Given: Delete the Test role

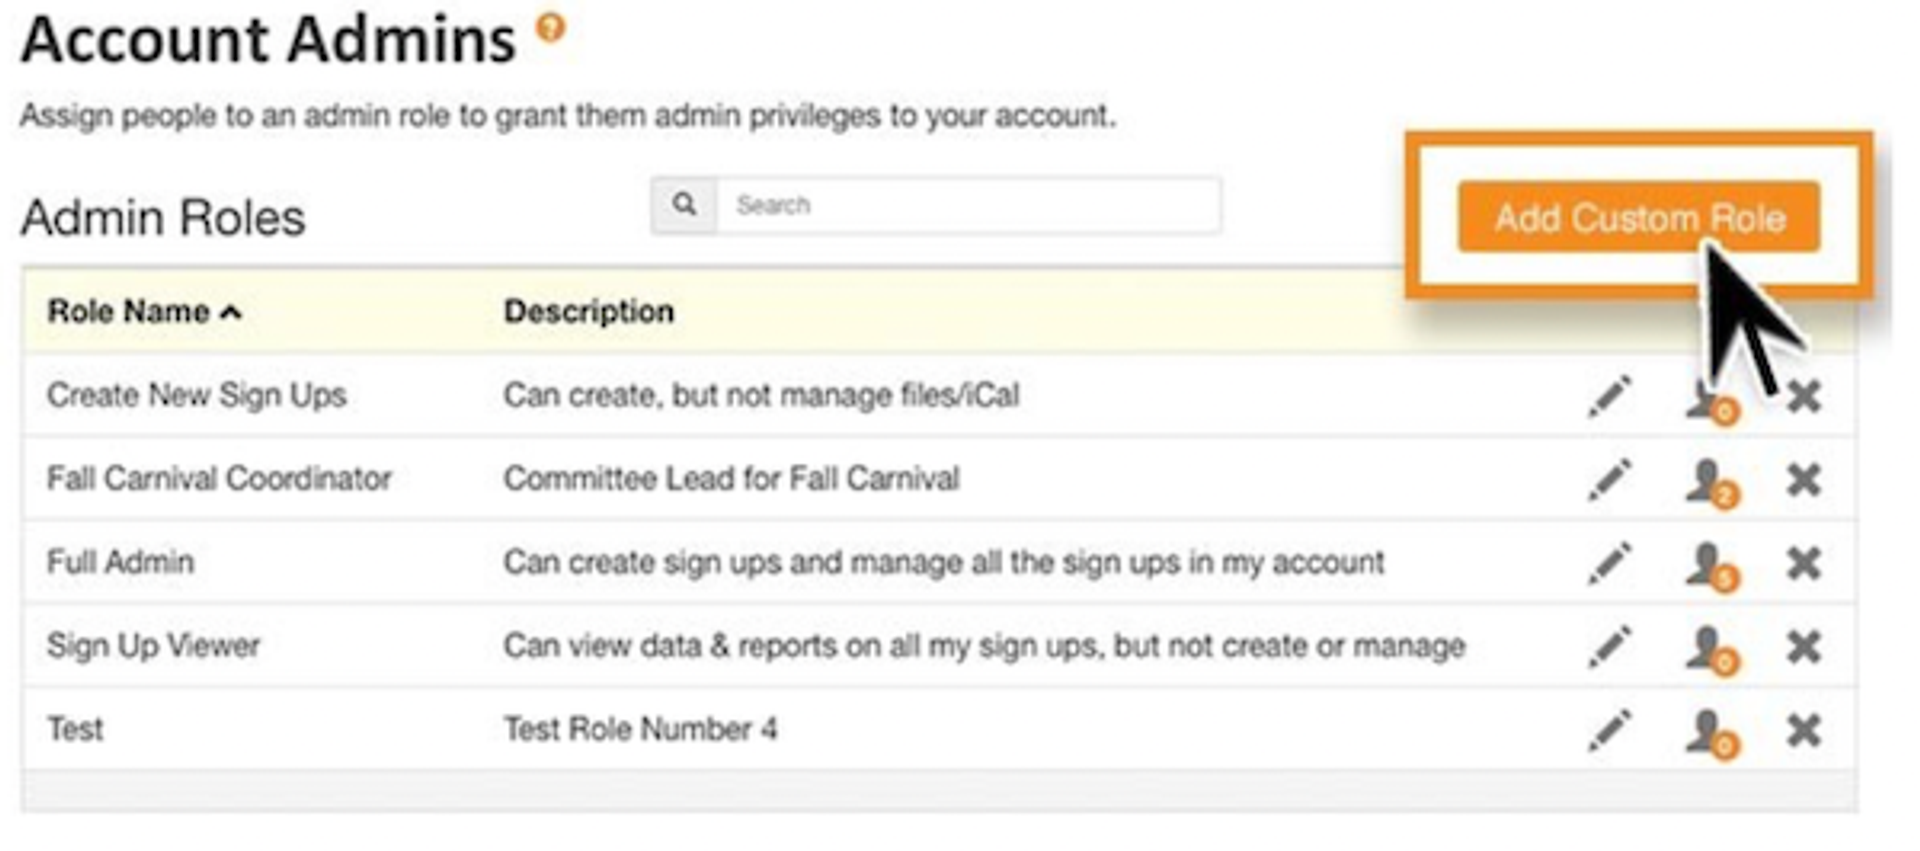Looking at the screenshot, I should tap(1804, 731).
